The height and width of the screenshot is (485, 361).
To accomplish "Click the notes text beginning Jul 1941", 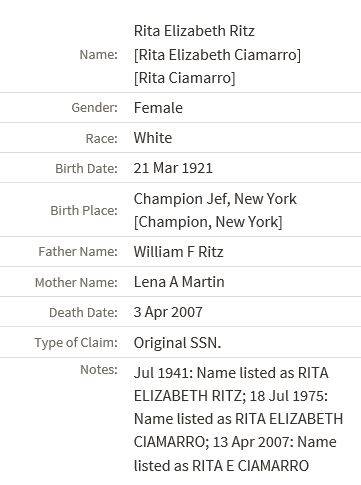I will (238, 419).
